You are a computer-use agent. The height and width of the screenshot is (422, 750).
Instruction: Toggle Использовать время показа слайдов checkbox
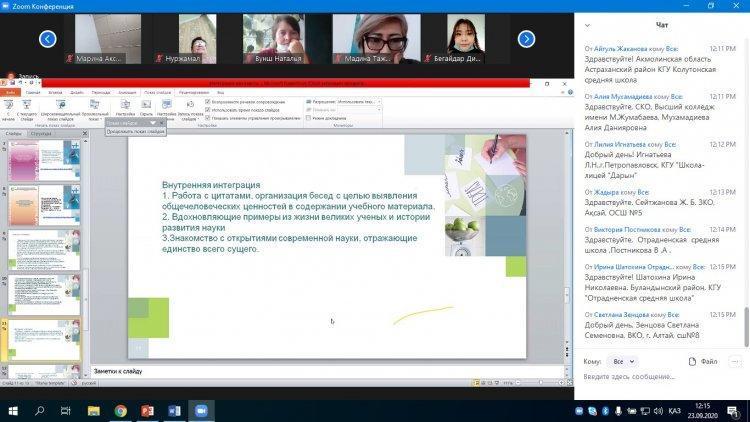coord(208,110)
